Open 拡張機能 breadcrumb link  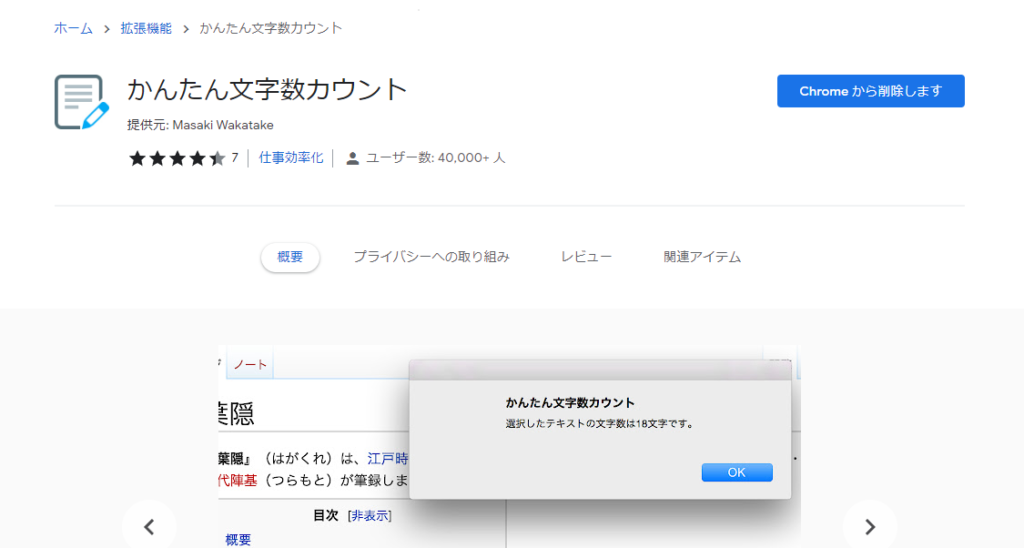click(145, 28)
